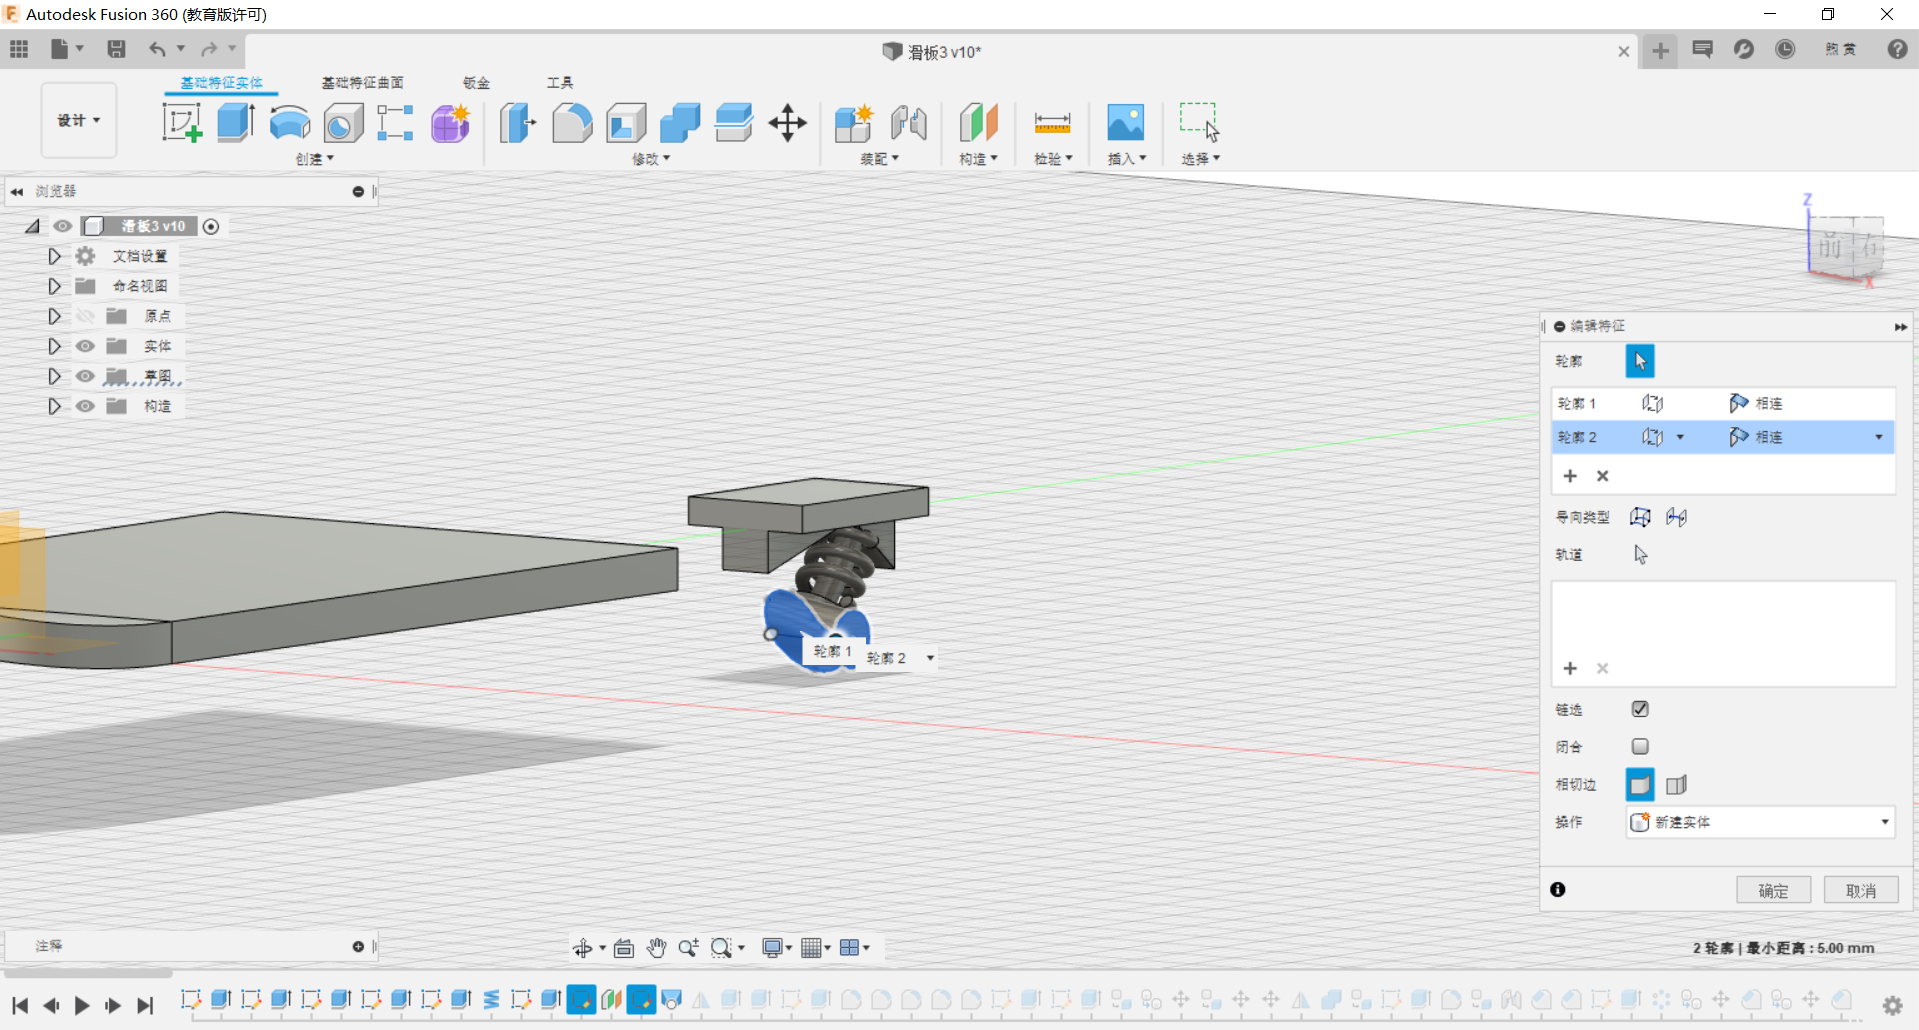The image size is (1919, 1030).
Task: Select the Create Form purple icon
Action: click(451, 123)
